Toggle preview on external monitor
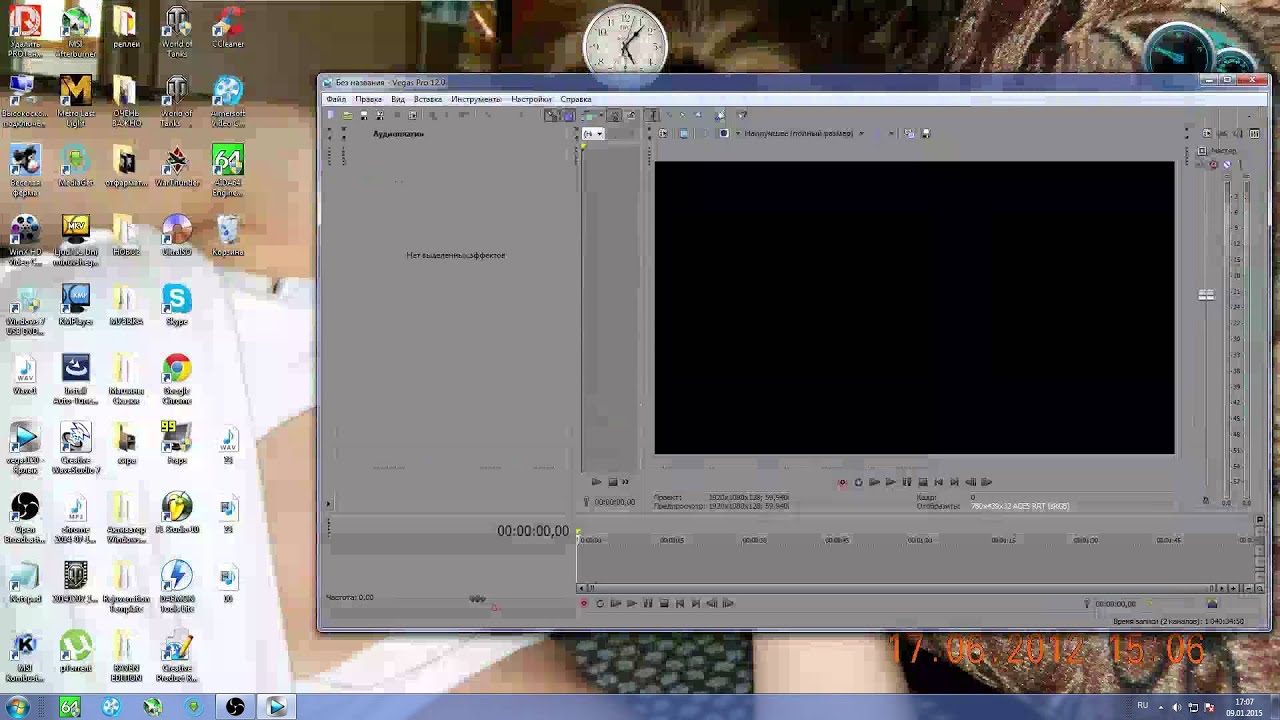 684,133
